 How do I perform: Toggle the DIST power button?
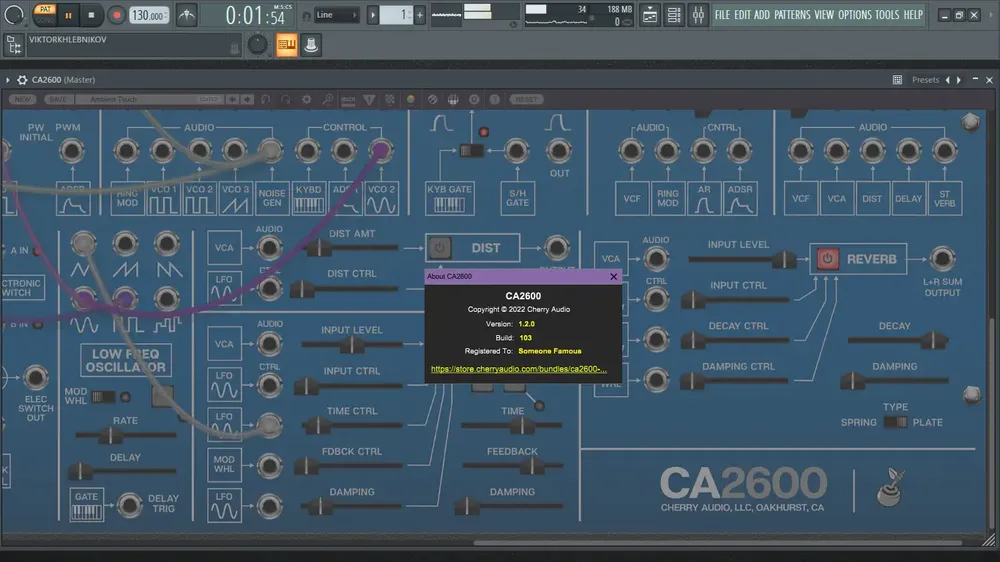point(439,248)
